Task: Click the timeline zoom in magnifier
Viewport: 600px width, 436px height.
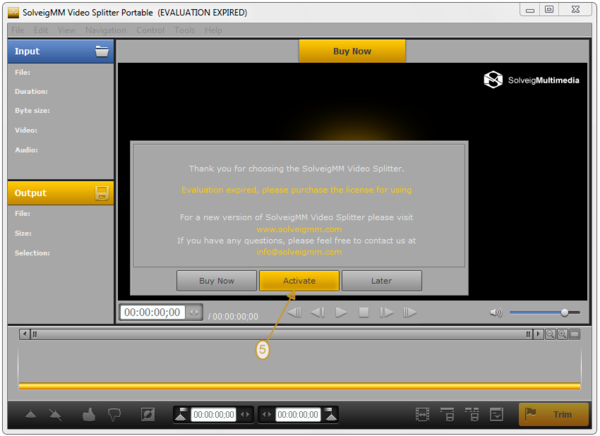Action: pos(562,334)
